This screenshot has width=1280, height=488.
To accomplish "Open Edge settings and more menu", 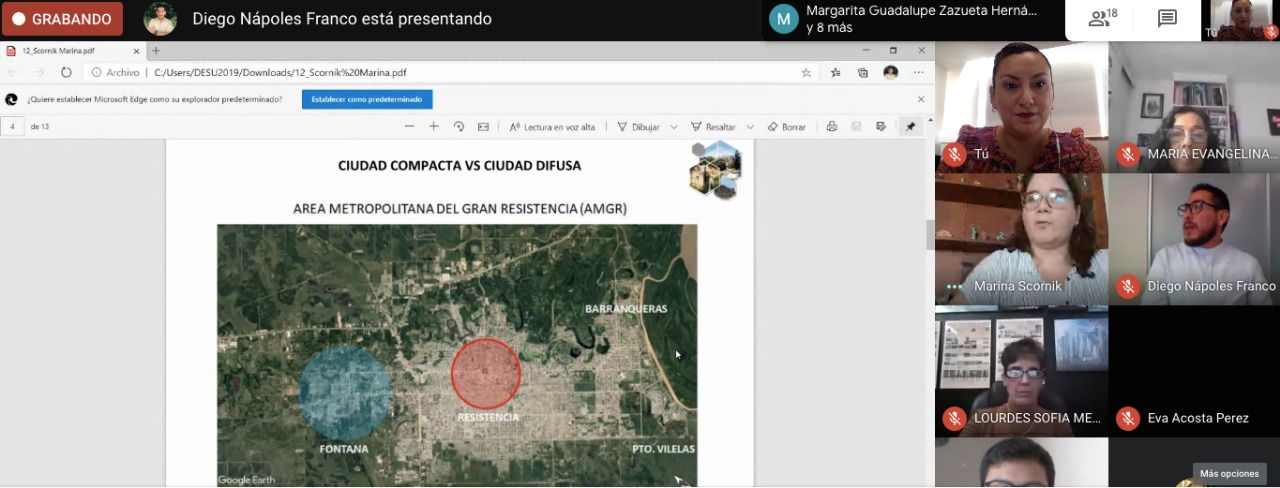I will pyautogui.click(x=918, y=73).
